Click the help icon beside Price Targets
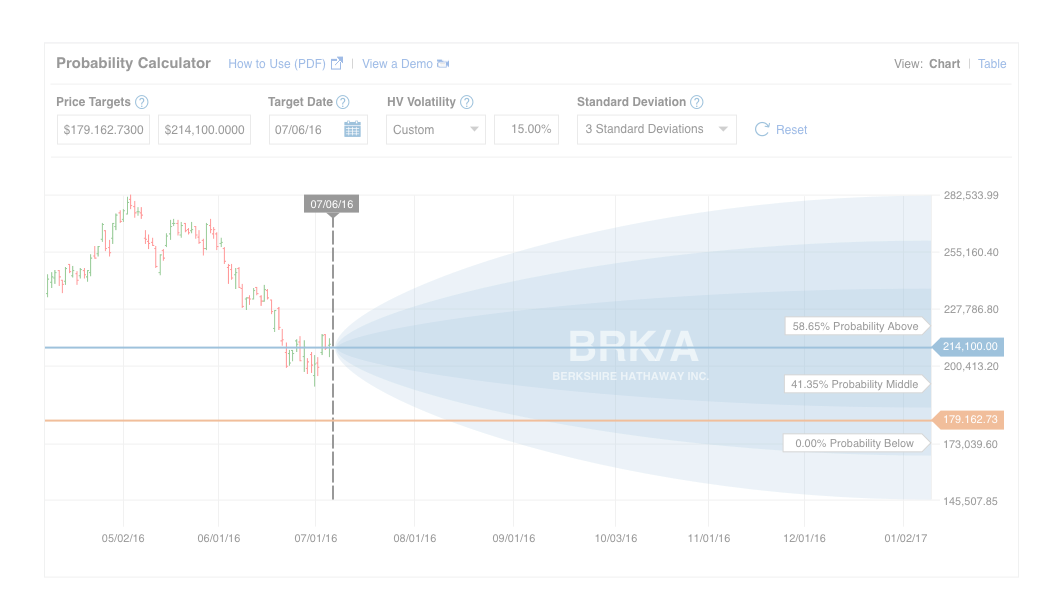Viewport: 1040px width, 613px height. click(142, 102)
